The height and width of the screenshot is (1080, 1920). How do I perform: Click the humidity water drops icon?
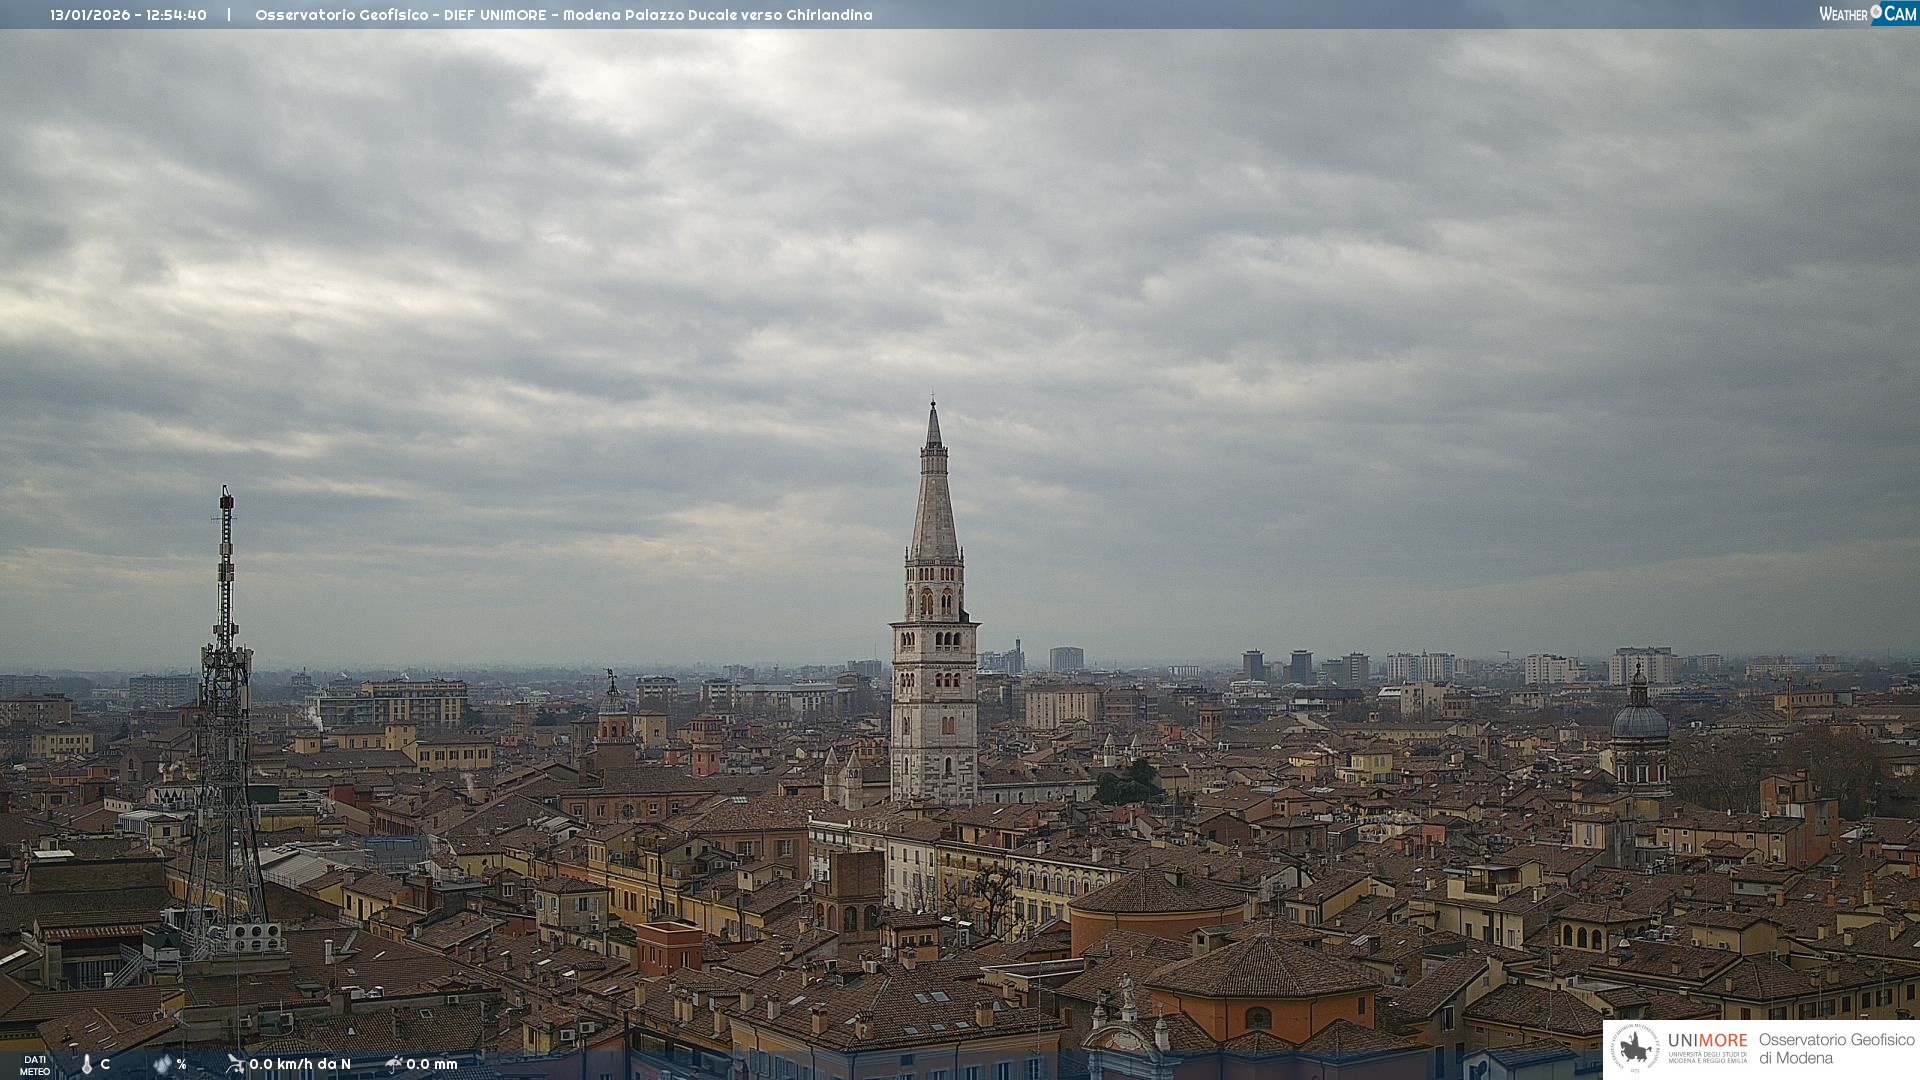[162, 1064]
